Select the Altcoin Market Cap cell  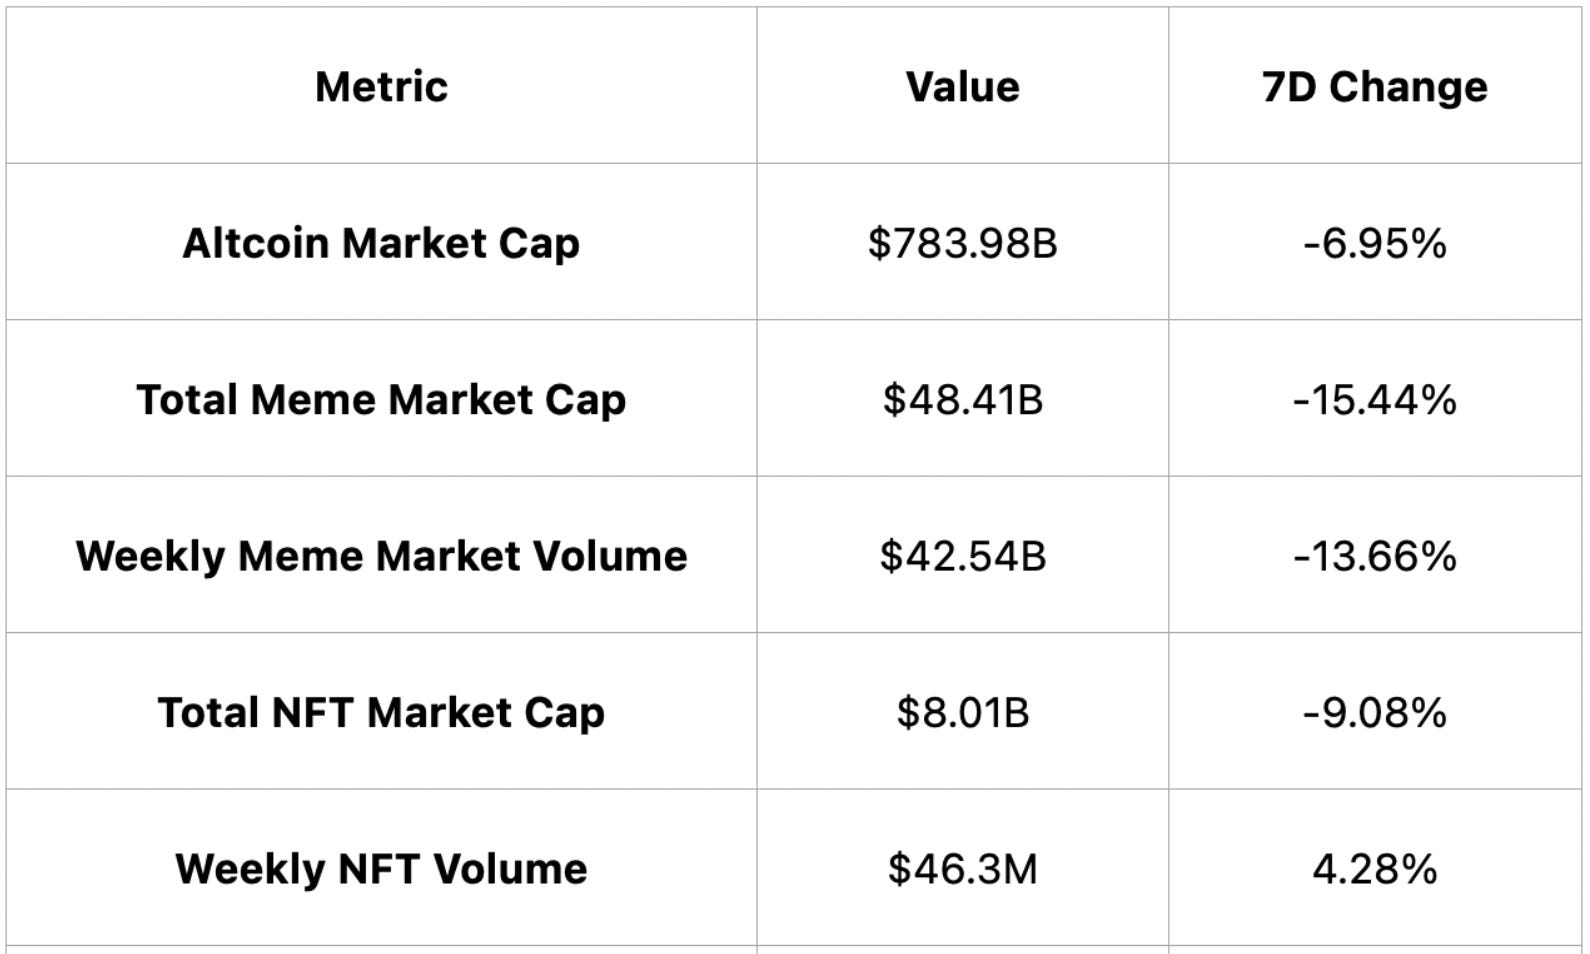pyautogui.click(x=381, y=243)
